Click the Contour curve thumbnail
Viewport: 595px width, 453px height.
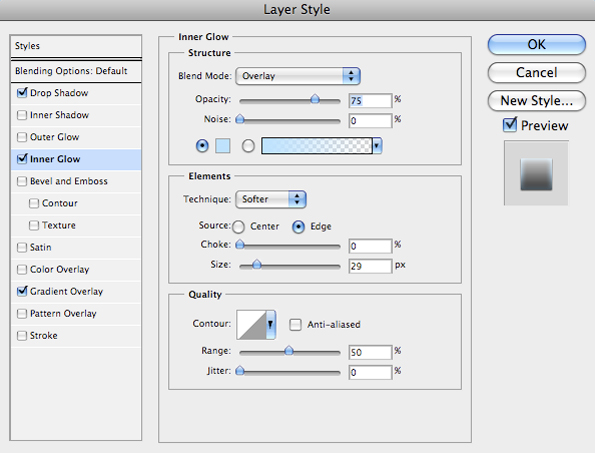point(251,324)
